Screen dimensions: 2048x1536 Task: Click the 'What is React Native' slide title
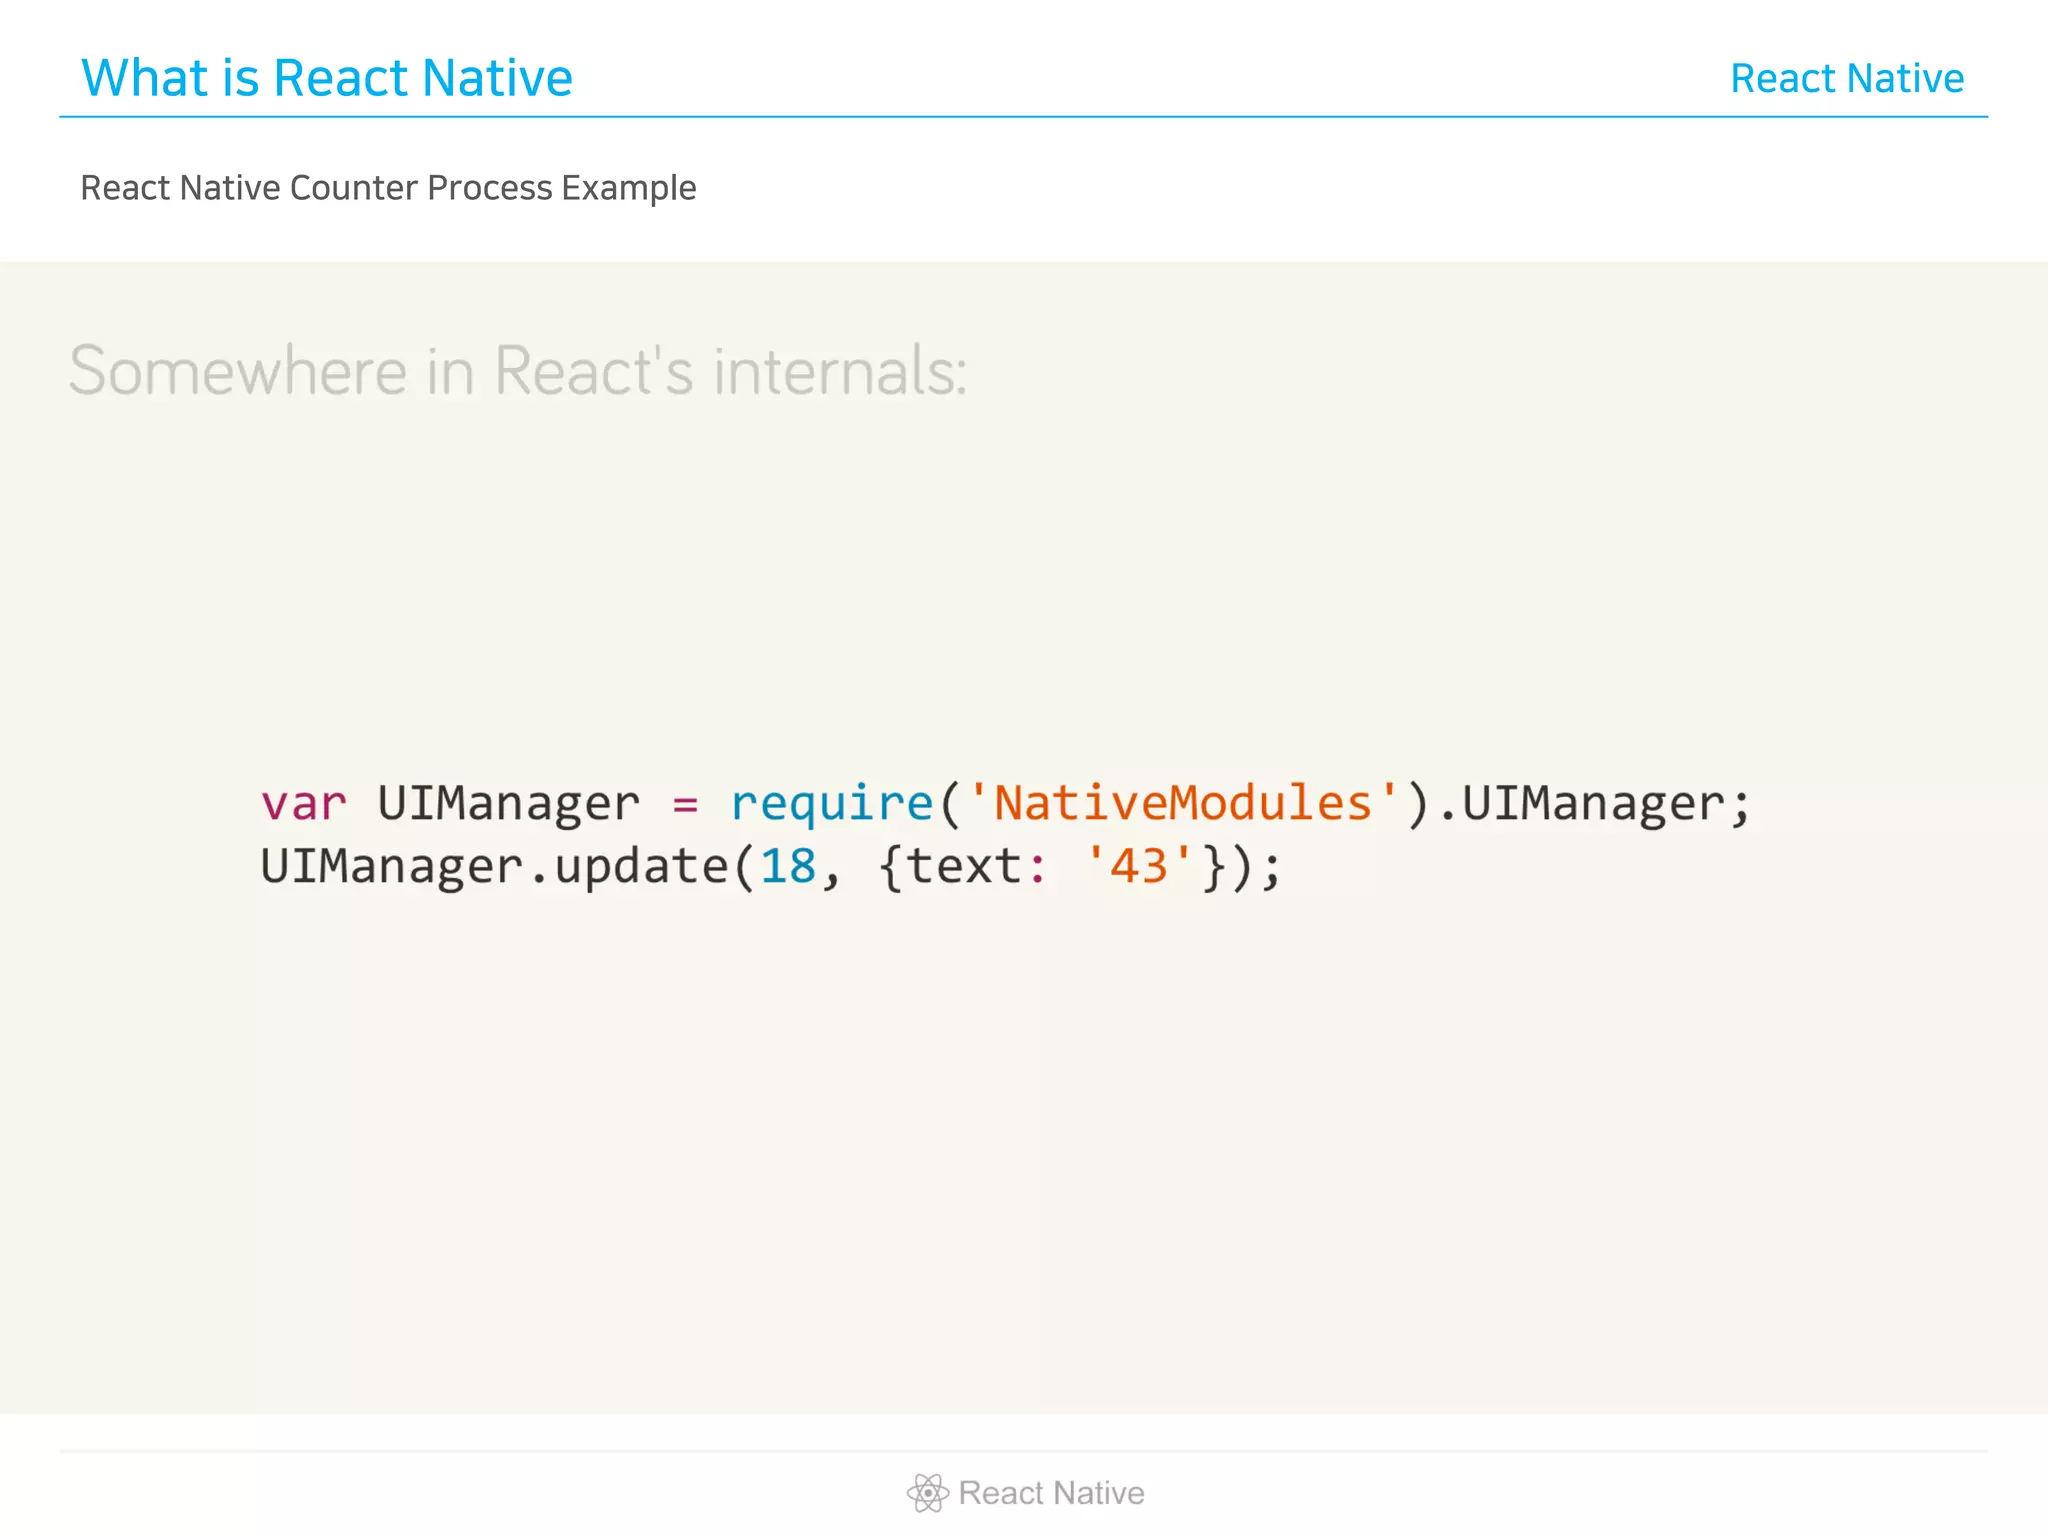327,78
